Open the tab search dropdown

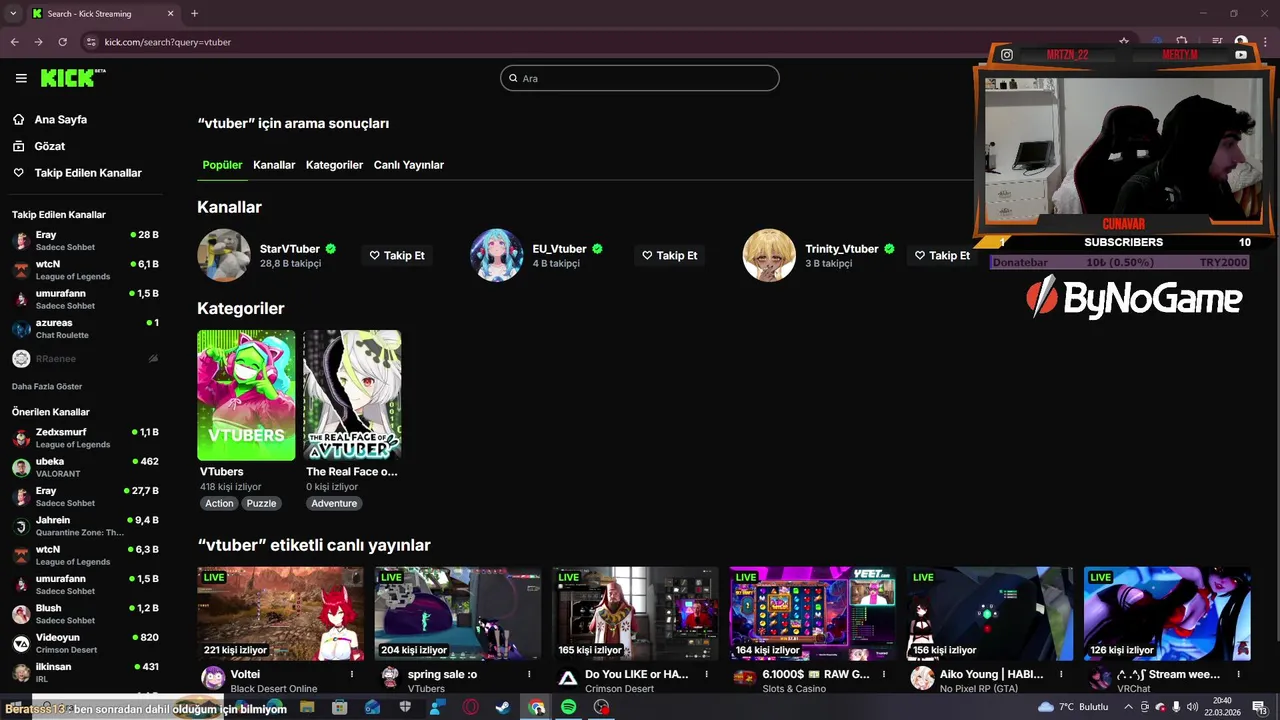point(12,14)
